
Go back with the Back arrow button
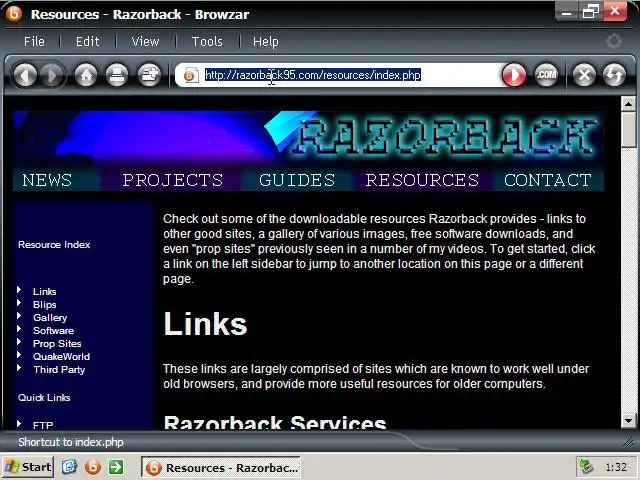coord(25,75)
